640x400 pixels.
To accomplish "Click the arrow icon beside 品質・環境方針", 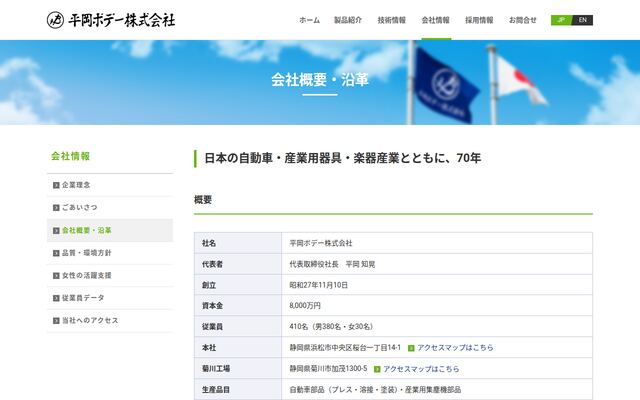I will click(x=56, y=253).
